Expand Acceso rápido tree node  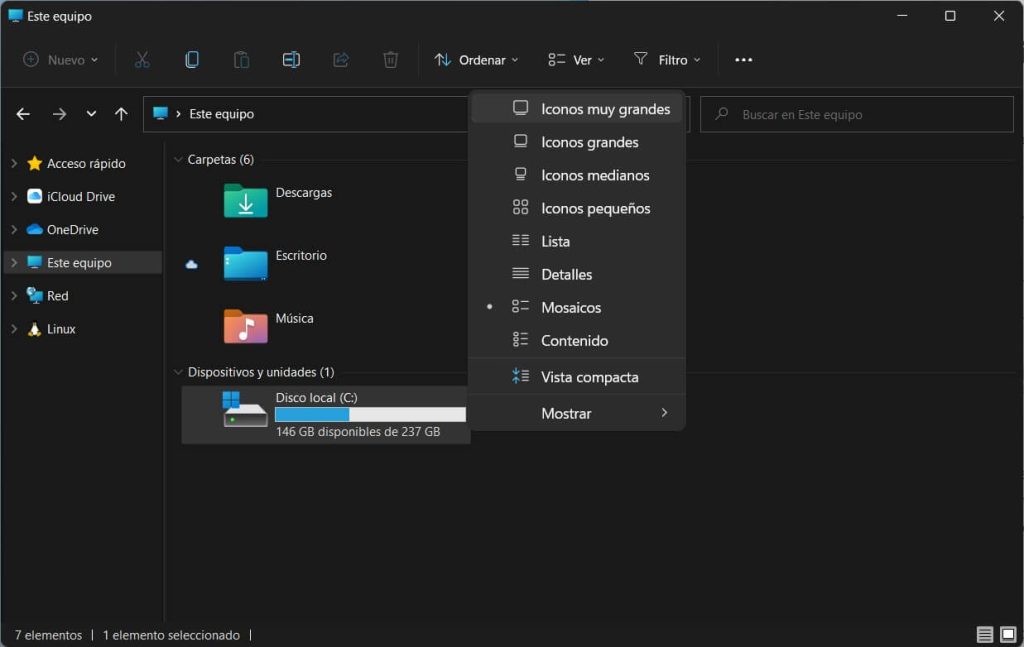pyautogui.click(x=14, y=163)
